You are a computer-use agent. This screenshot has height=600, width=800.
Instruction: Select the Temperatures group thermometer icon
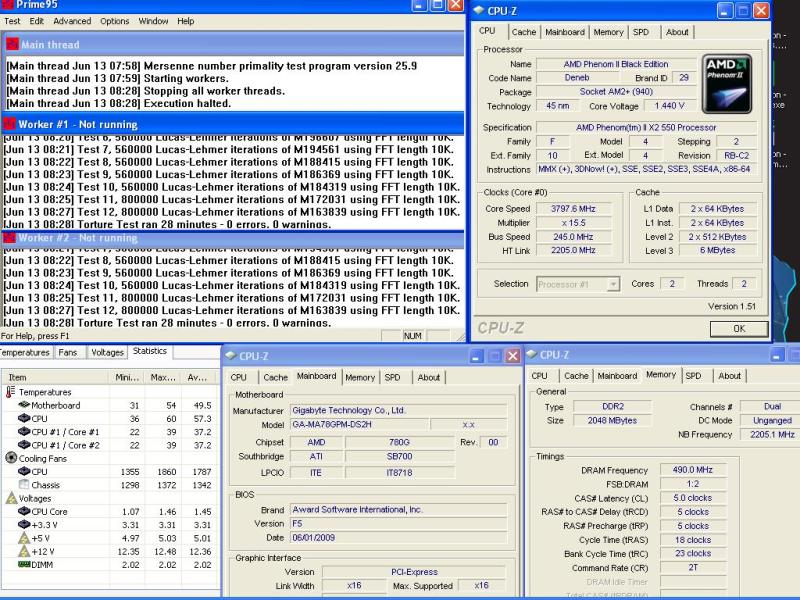[x=11, y=392]
